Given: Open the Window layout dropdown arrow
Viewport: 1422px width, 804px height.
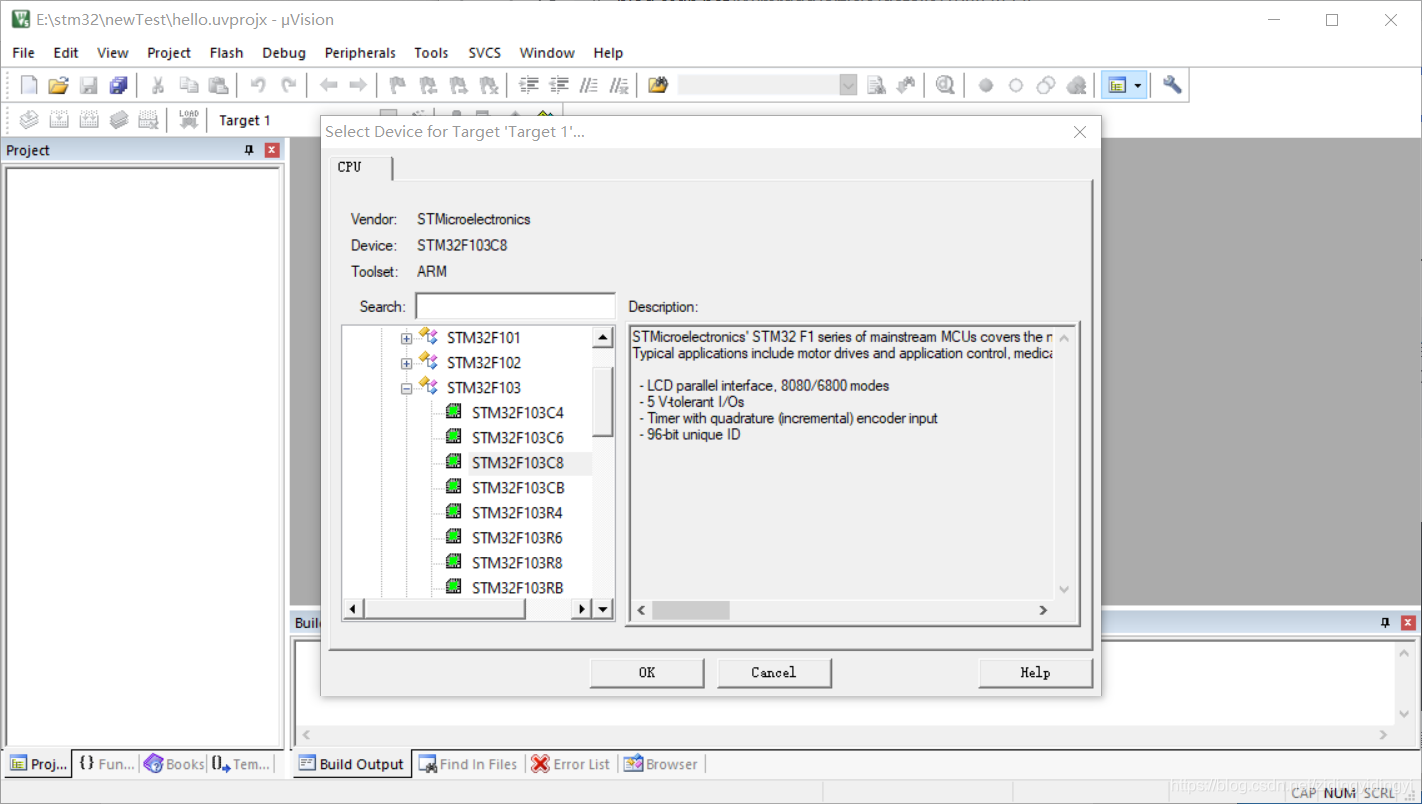Looking at the screenshot, I should pos(1137,85).
